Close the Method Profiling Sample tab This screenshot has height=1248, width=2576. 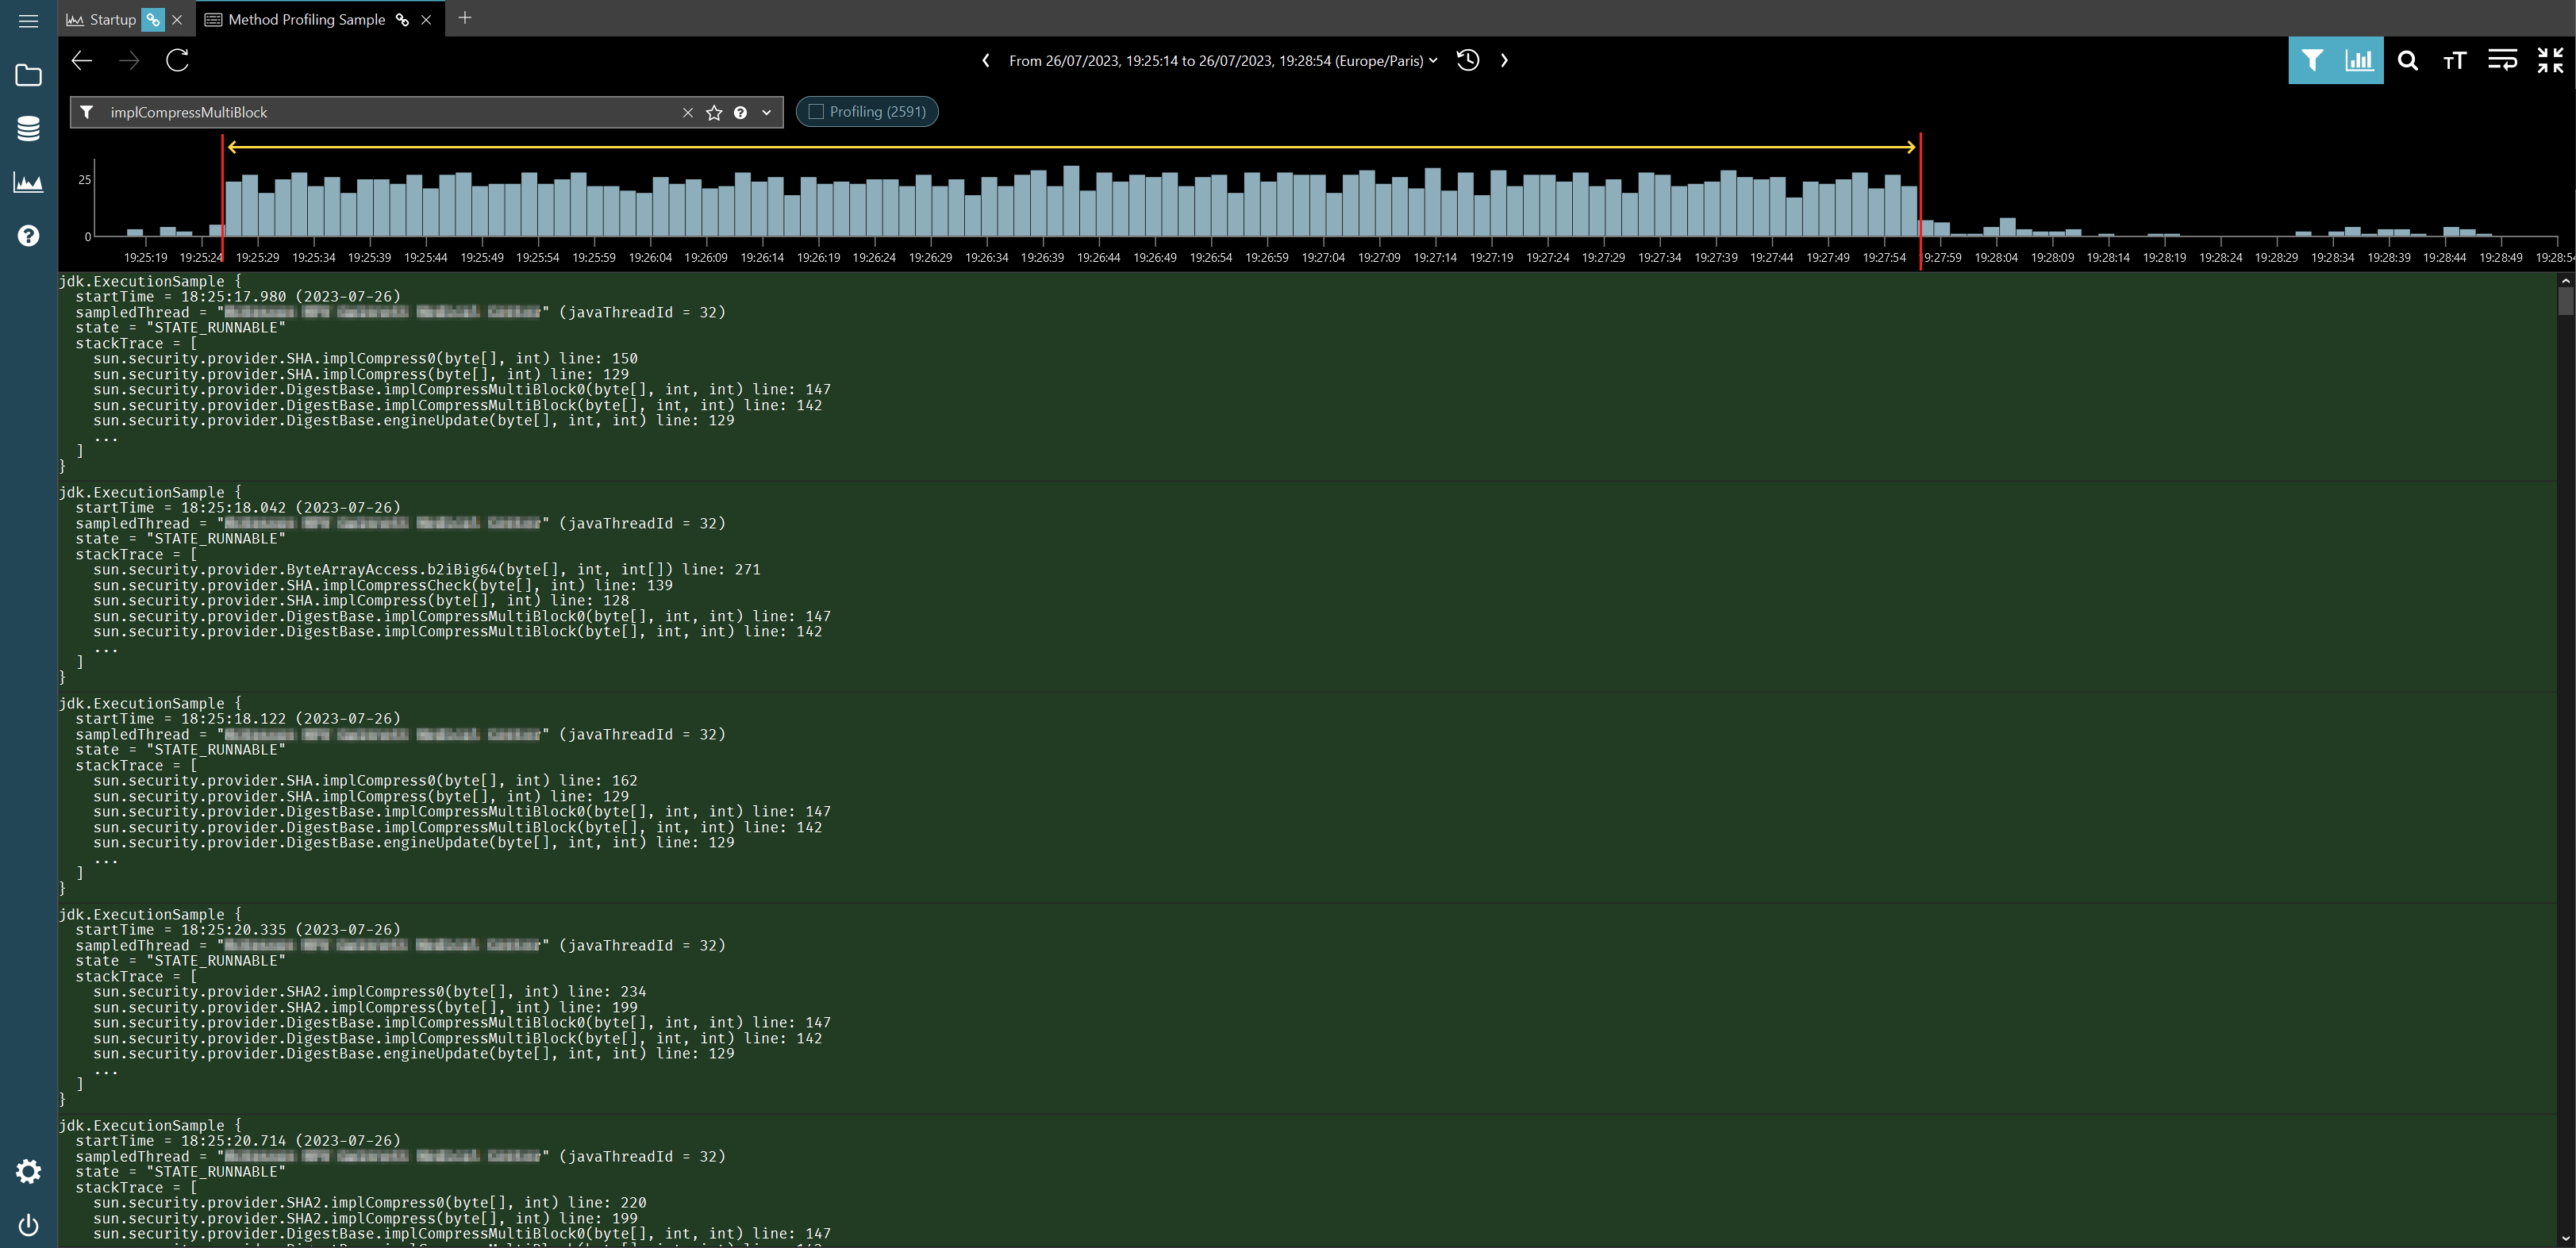click(426, 20)
